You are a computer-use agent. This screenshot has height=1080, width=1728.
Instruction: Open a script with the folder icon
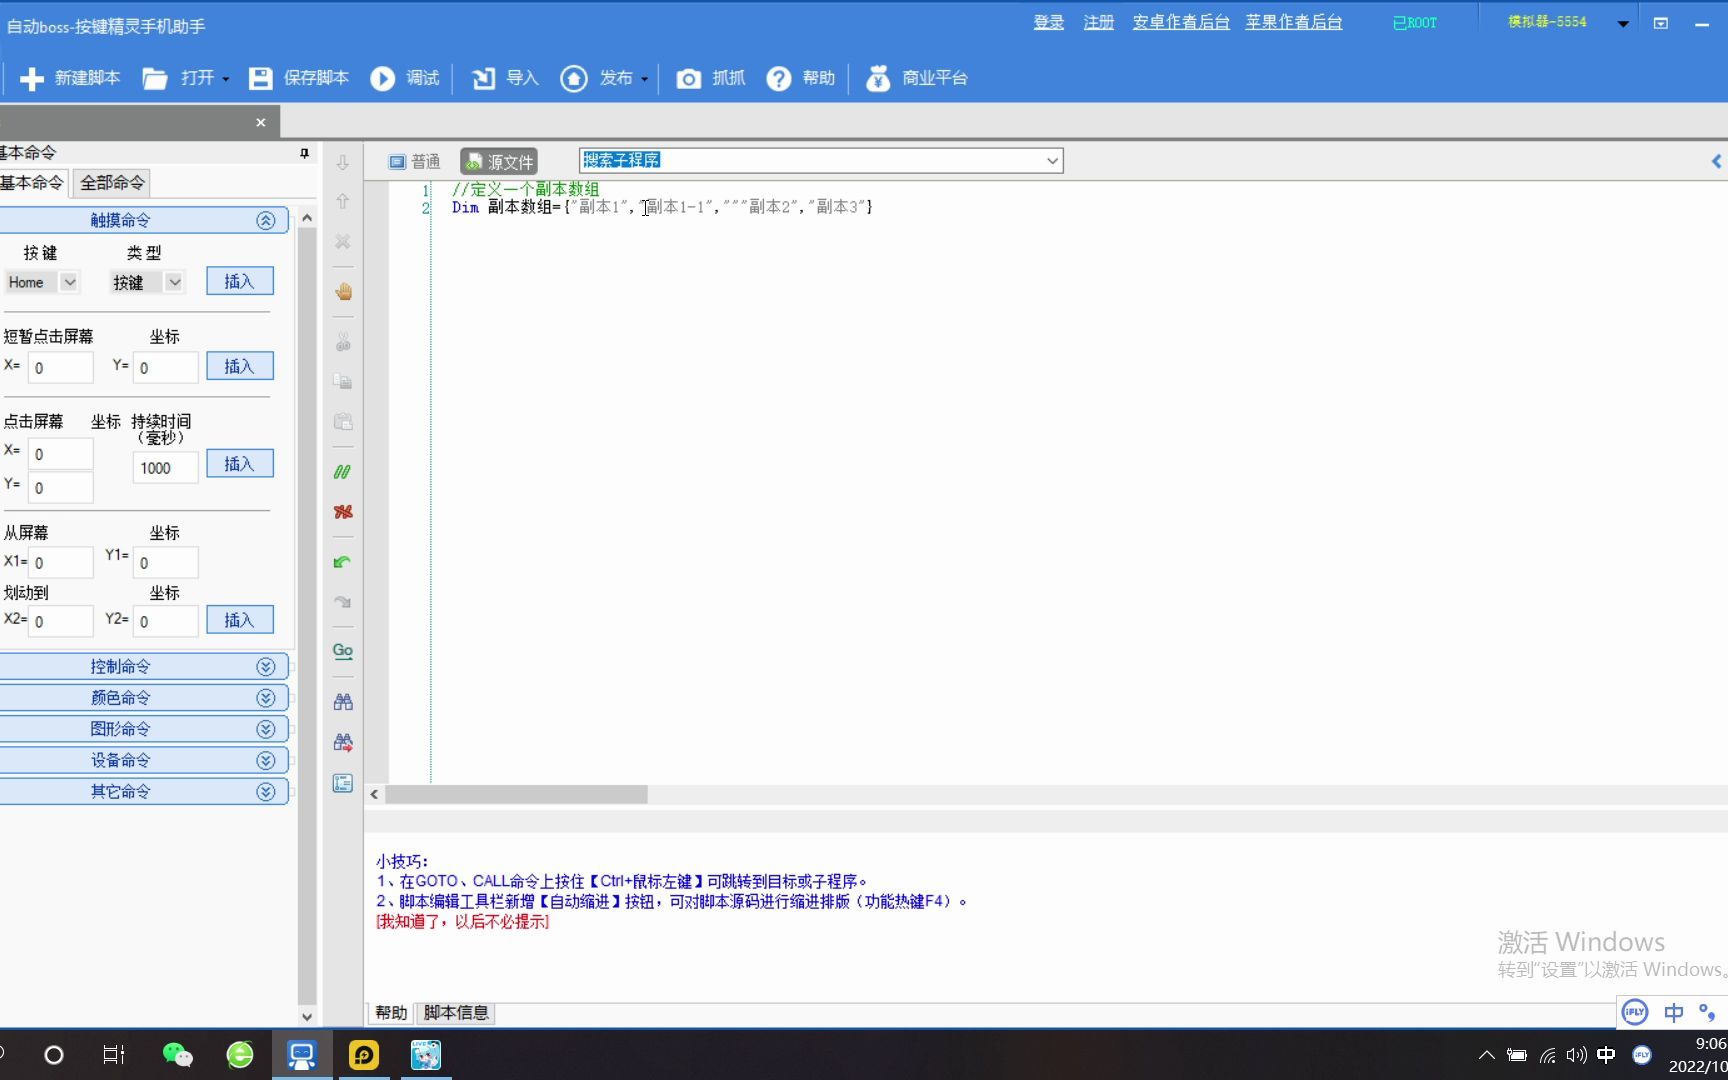(x=155, y=78)
